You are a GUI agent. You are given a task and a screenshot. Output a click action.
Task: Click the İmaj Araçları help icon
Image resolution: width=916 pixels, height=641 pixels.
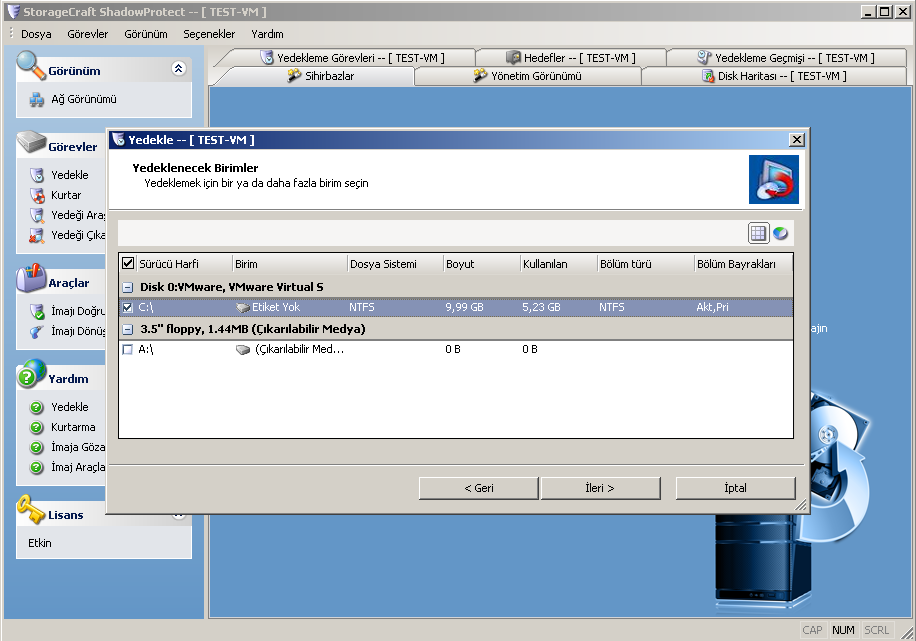click(37, 467)
